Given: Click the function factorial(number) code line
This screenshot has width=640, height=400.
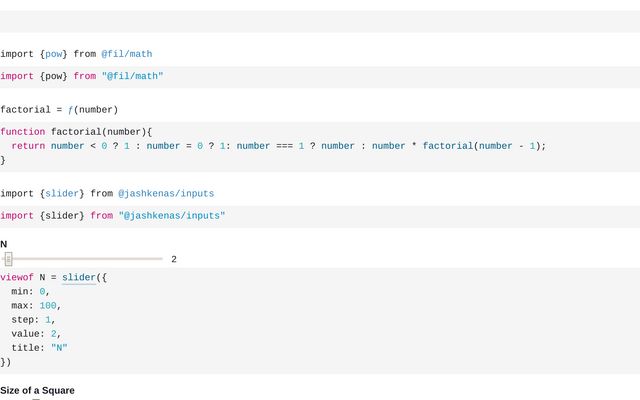Looking at the screenshot, I should pos(76,132).
